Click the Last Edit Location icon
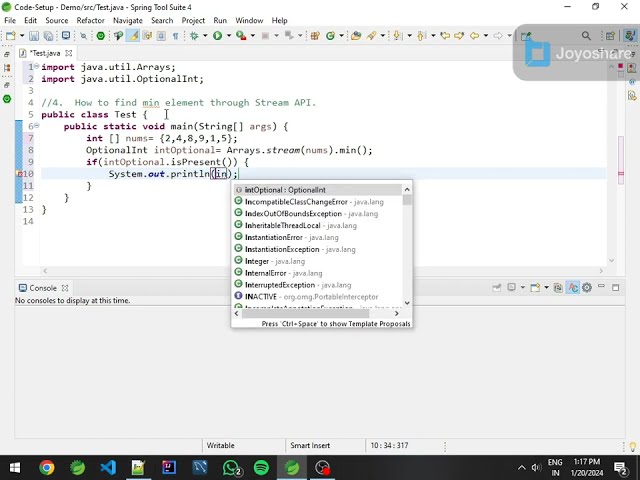The image size is (640, 480). tap(445, 36)
